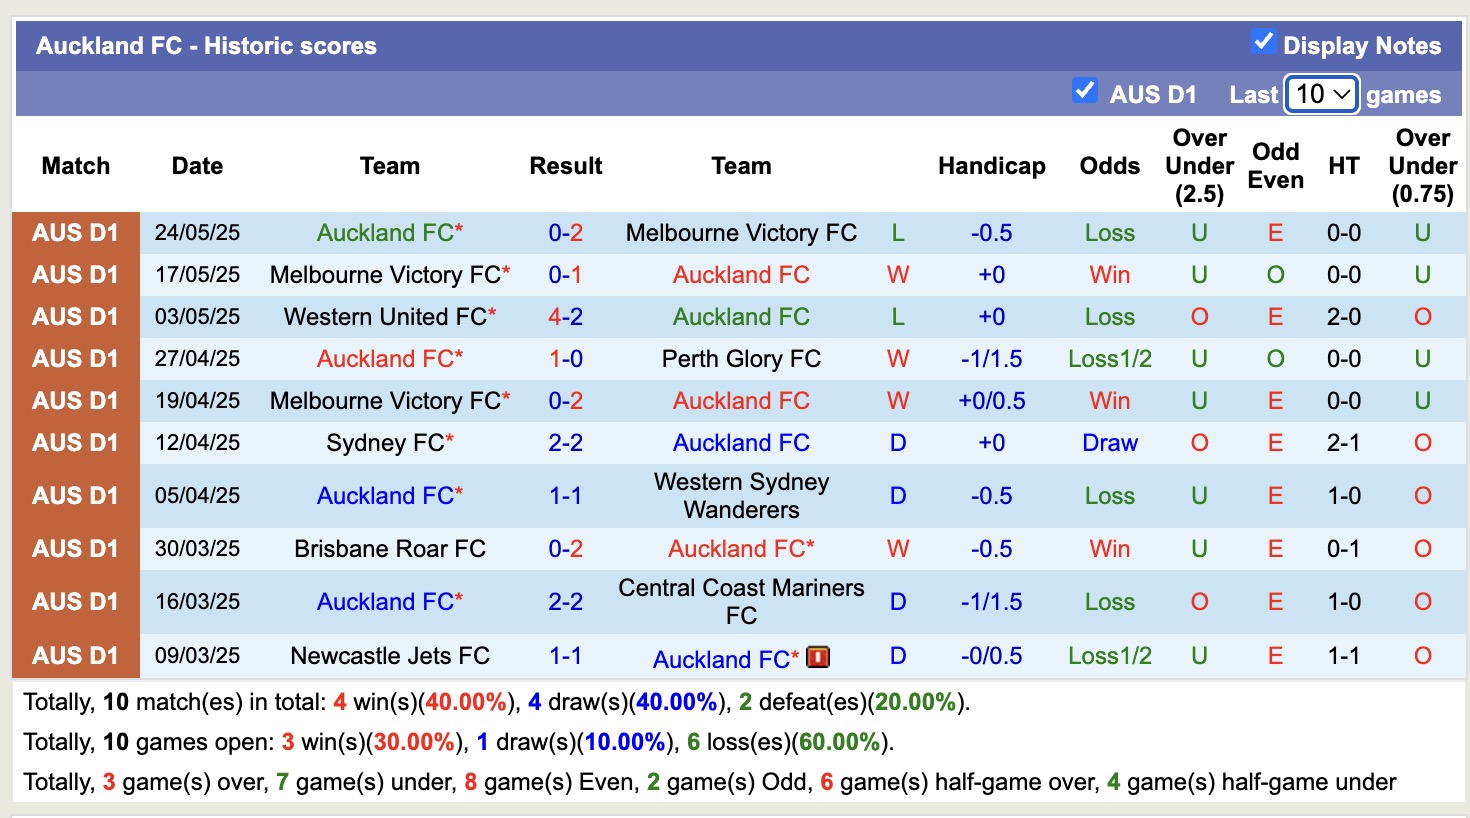Click the AUS D1 badge on the top match row
Screen dimensions: 1470x818
point(75,232)
